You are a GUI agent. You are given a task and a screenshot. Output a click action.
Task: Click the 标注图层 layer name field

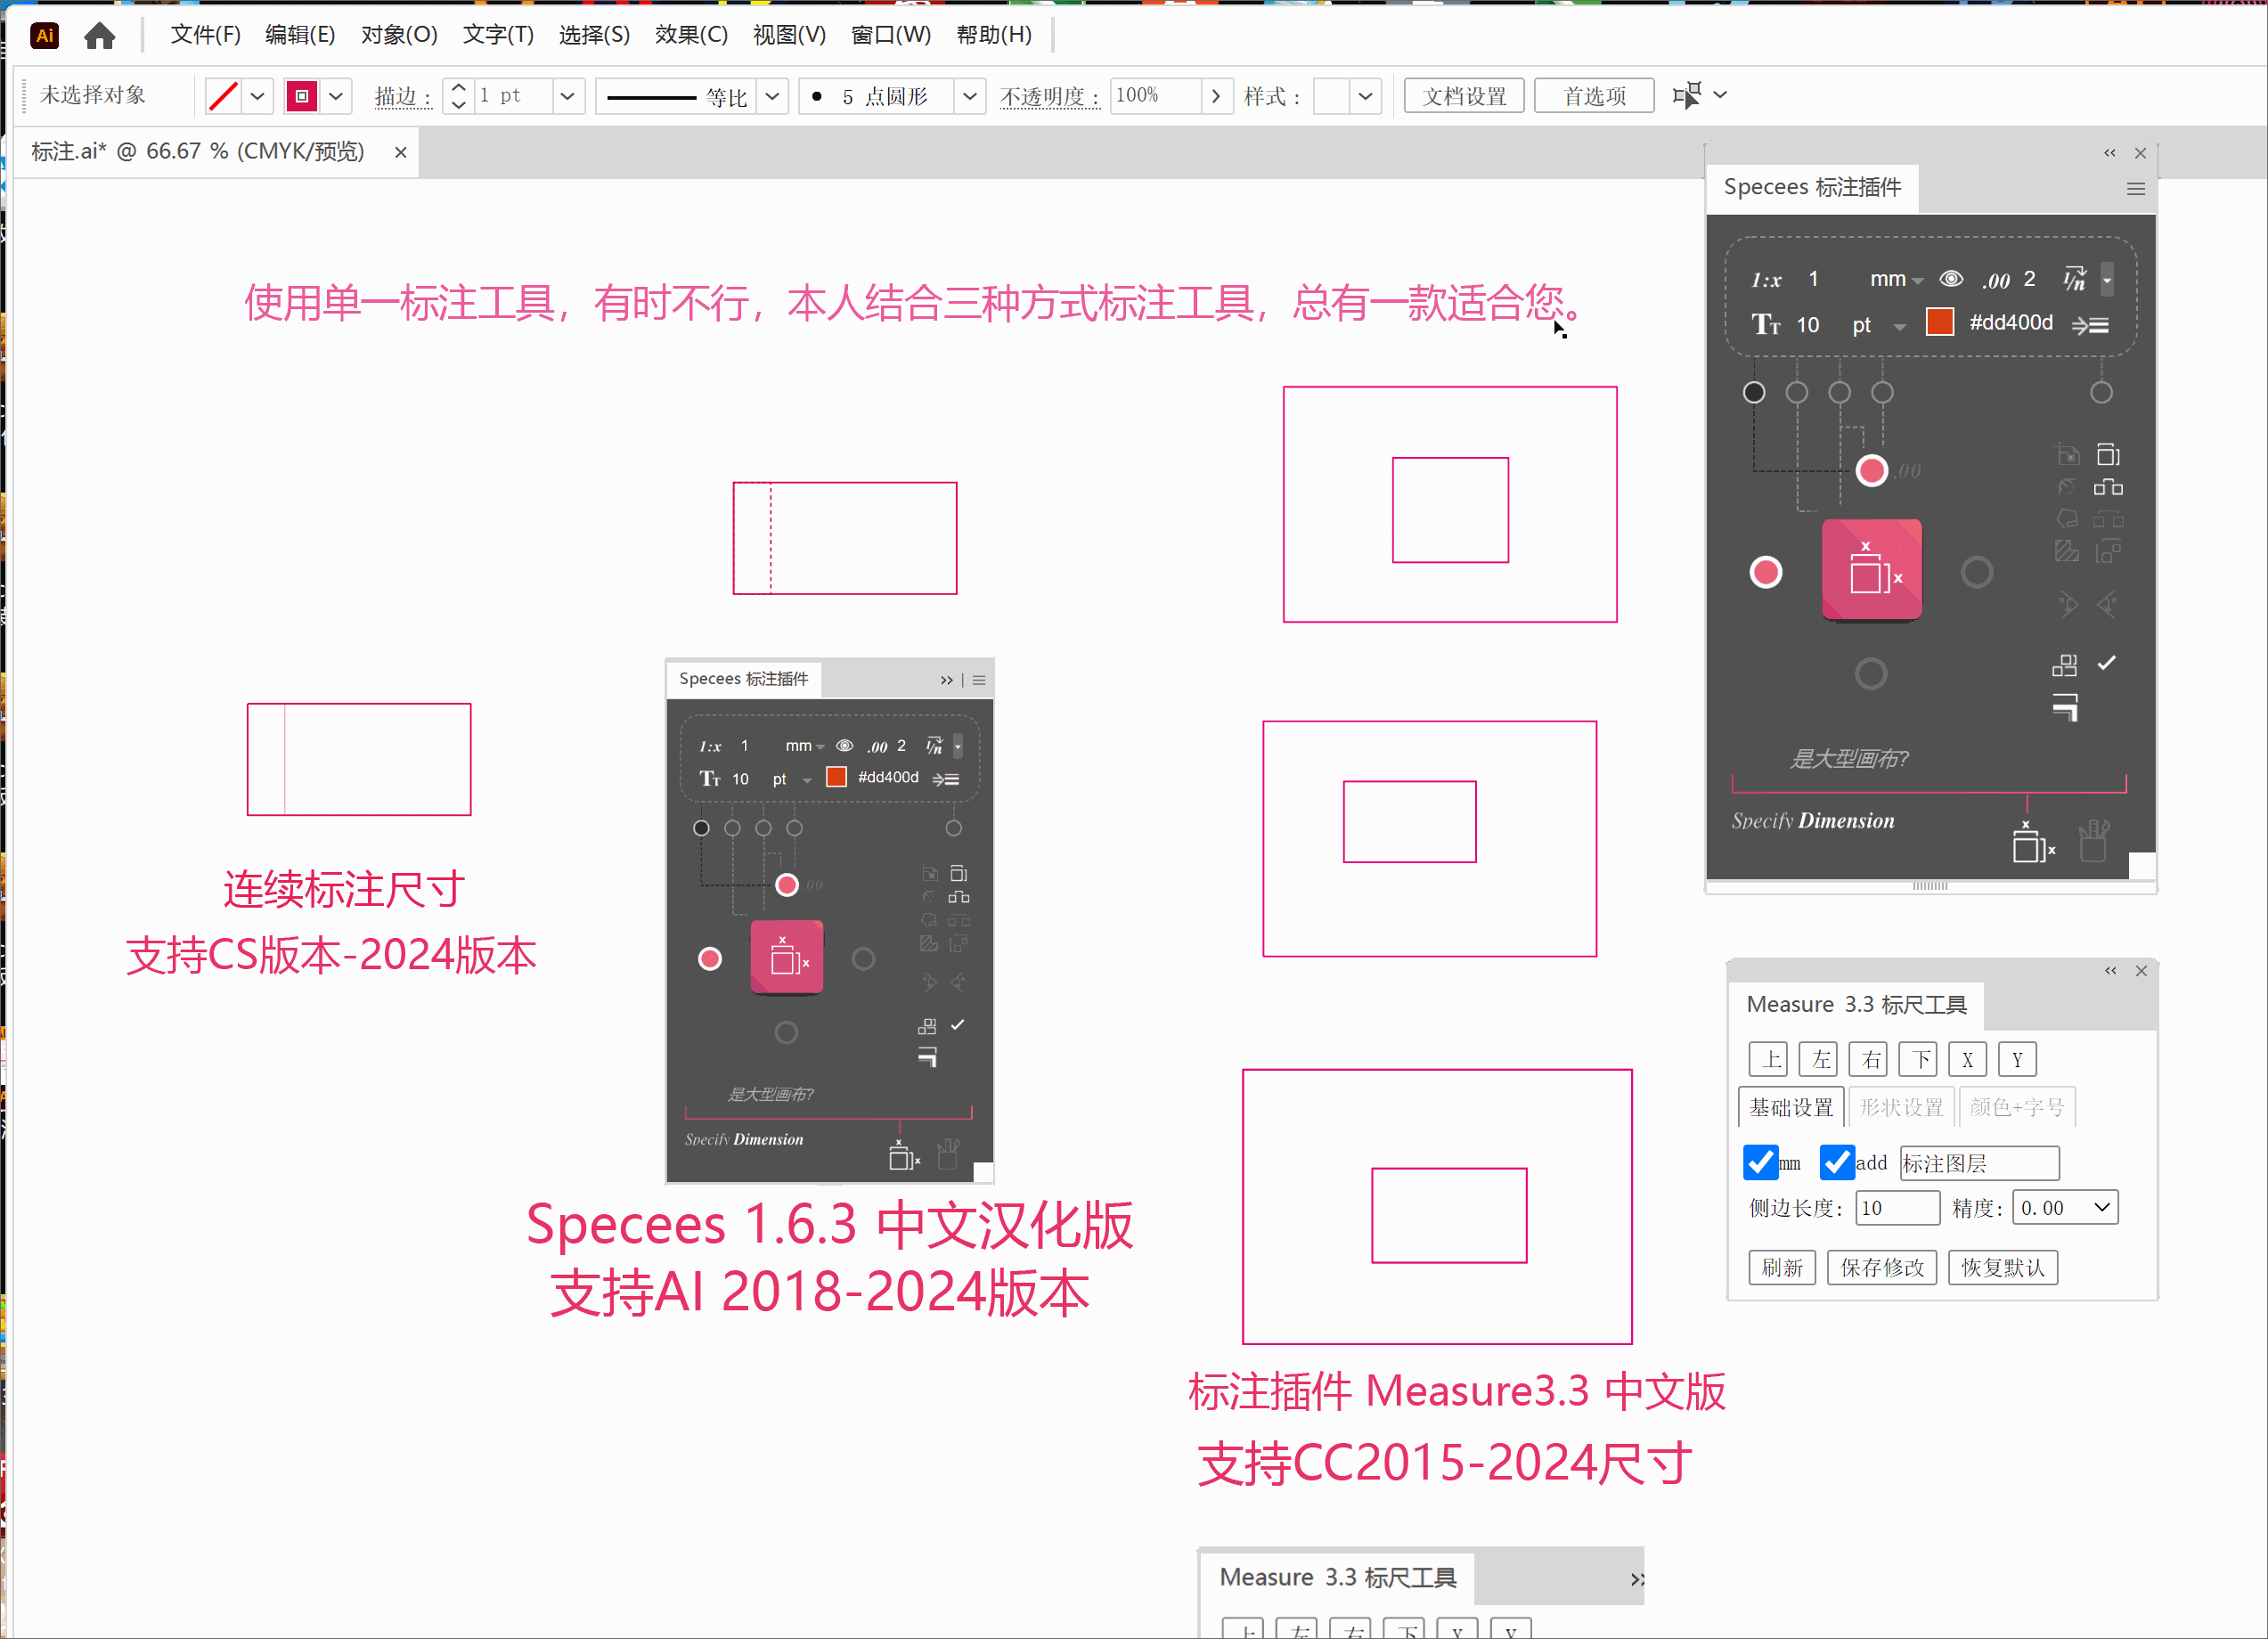click(x=1979, y=1163)
